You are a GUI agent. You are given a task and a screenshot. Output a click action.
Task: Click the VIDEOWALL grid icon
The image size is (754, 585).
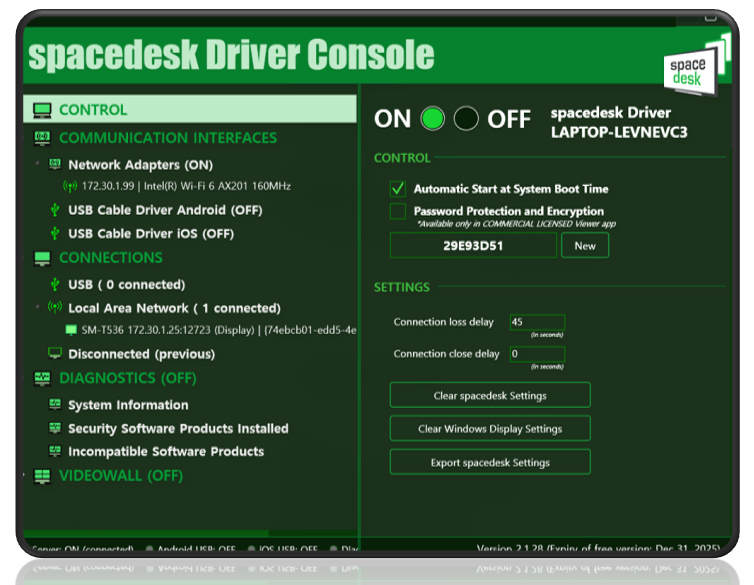(x=42, y=476)
